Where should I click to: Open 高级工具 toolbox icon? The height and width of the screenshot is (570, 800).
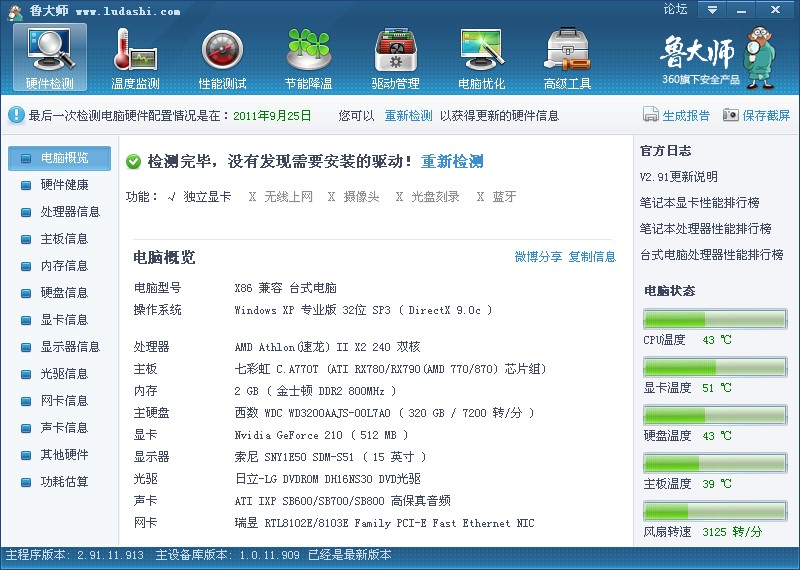pyautogui.click(x=567, y=57)
